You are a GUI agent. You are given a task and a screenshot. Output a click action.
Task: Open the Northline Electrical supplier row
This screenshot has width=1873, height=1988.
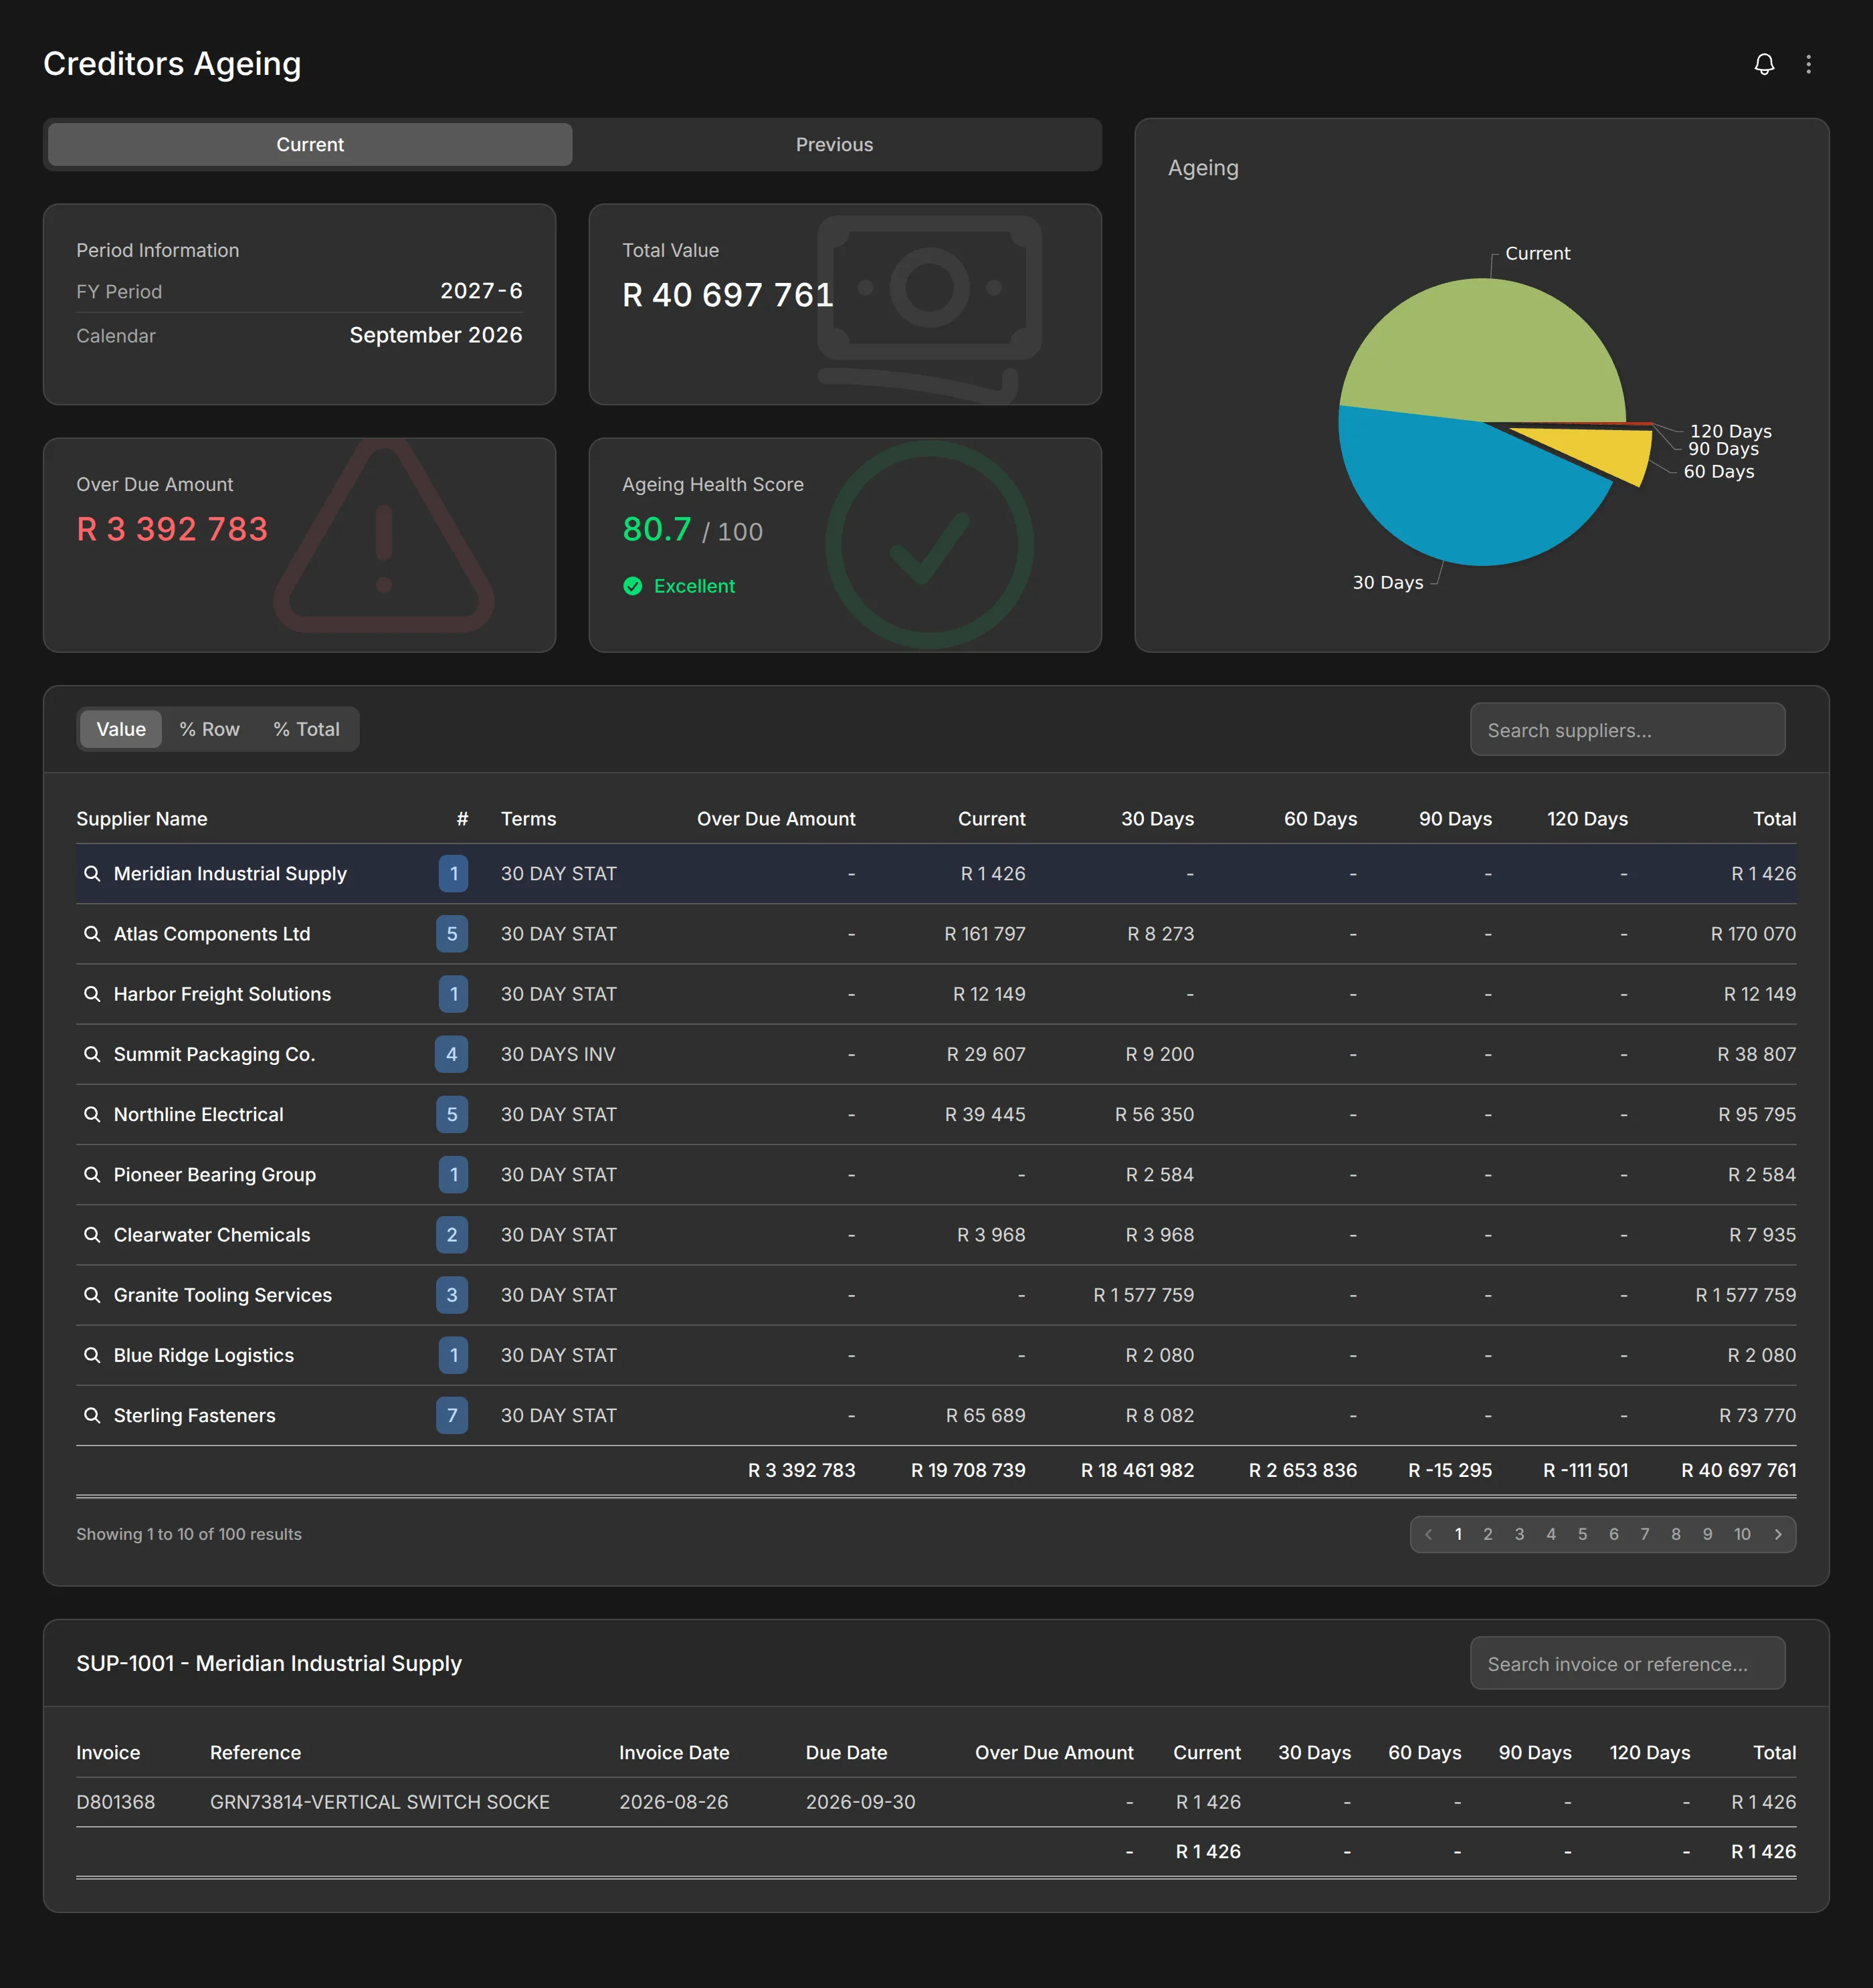click(x=936, y=1114)
